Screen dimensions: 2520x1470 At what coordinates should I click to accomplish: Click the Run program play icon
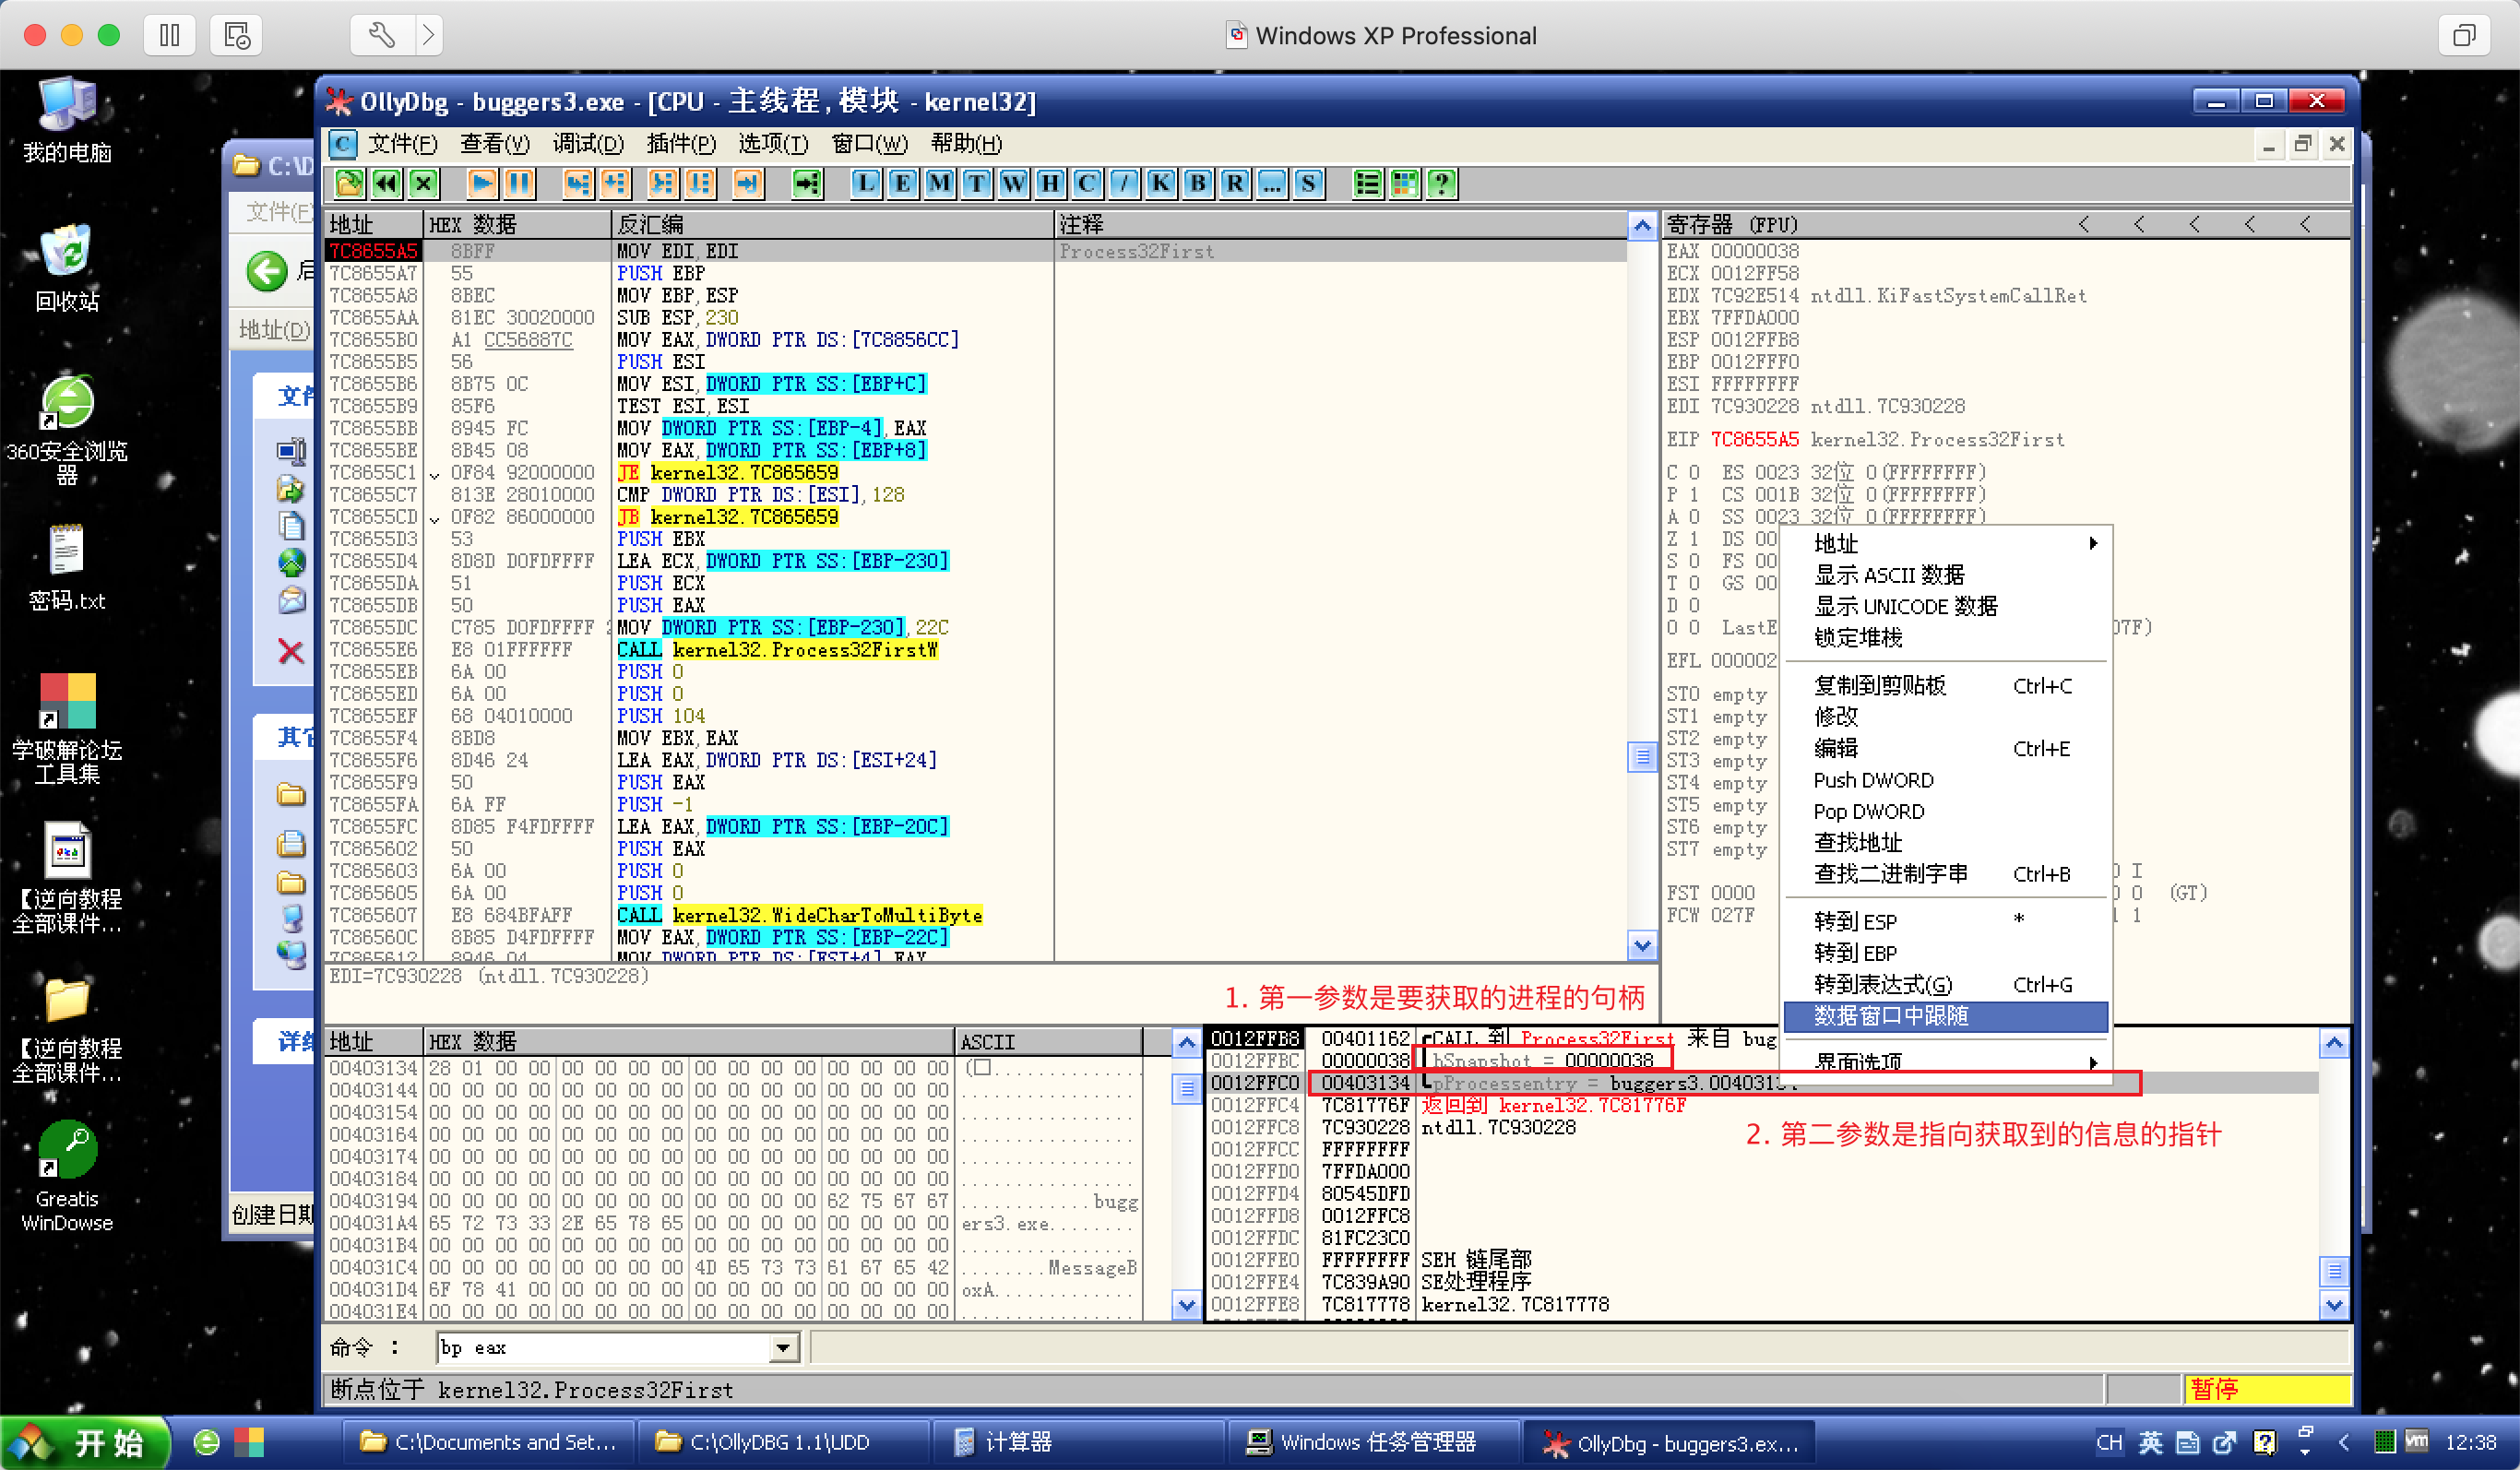click(x=482, y=183)
